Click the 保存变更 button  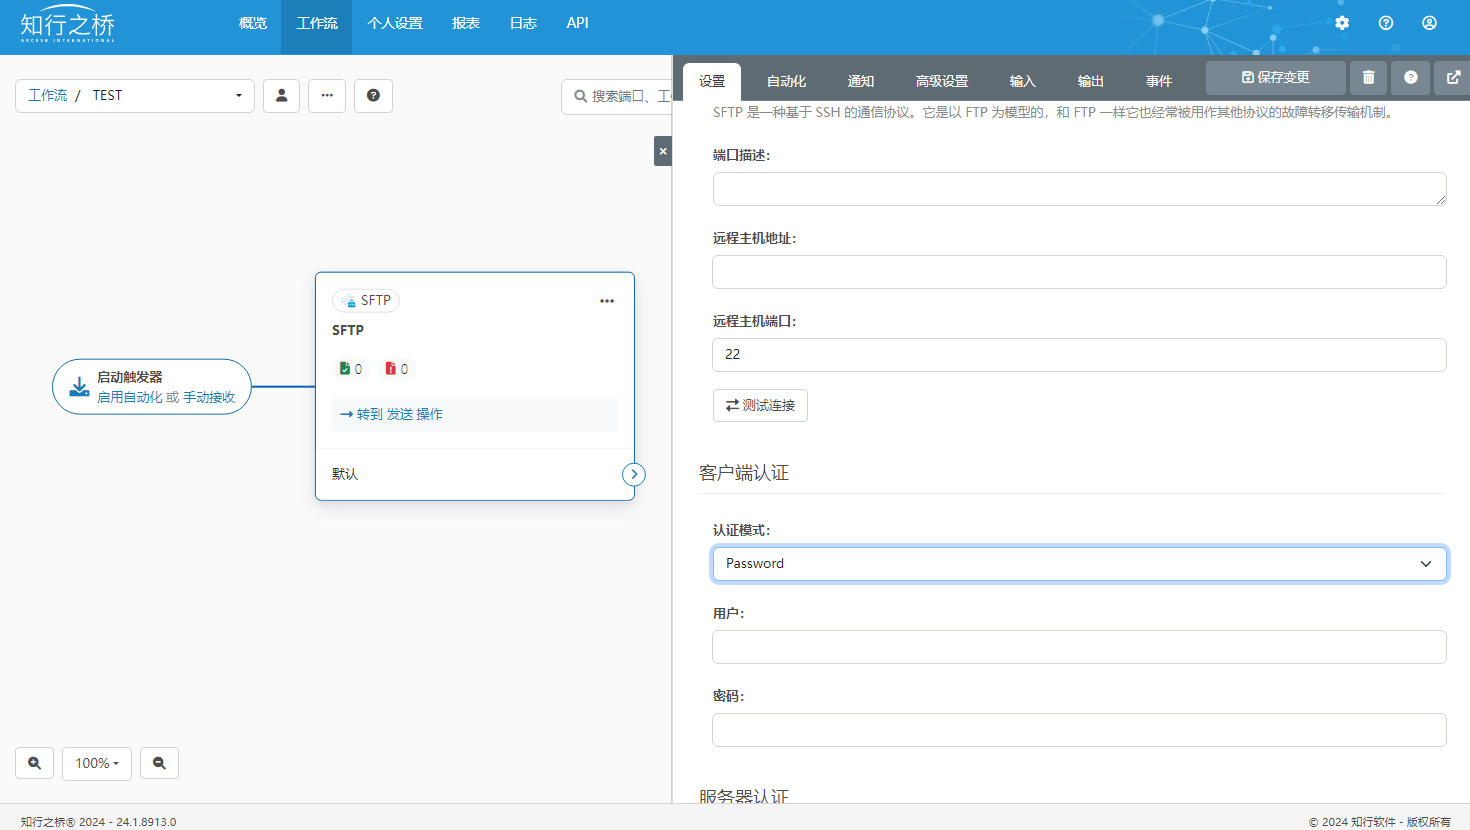[1275, 78]
